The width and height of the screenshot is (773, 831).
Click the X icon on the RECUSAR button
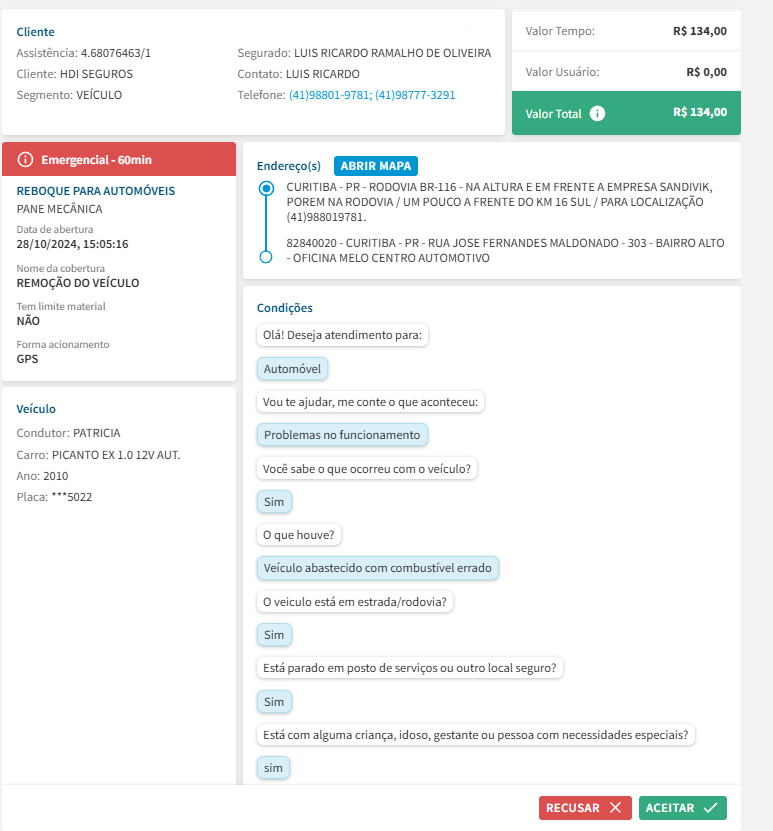click(615, 808)
